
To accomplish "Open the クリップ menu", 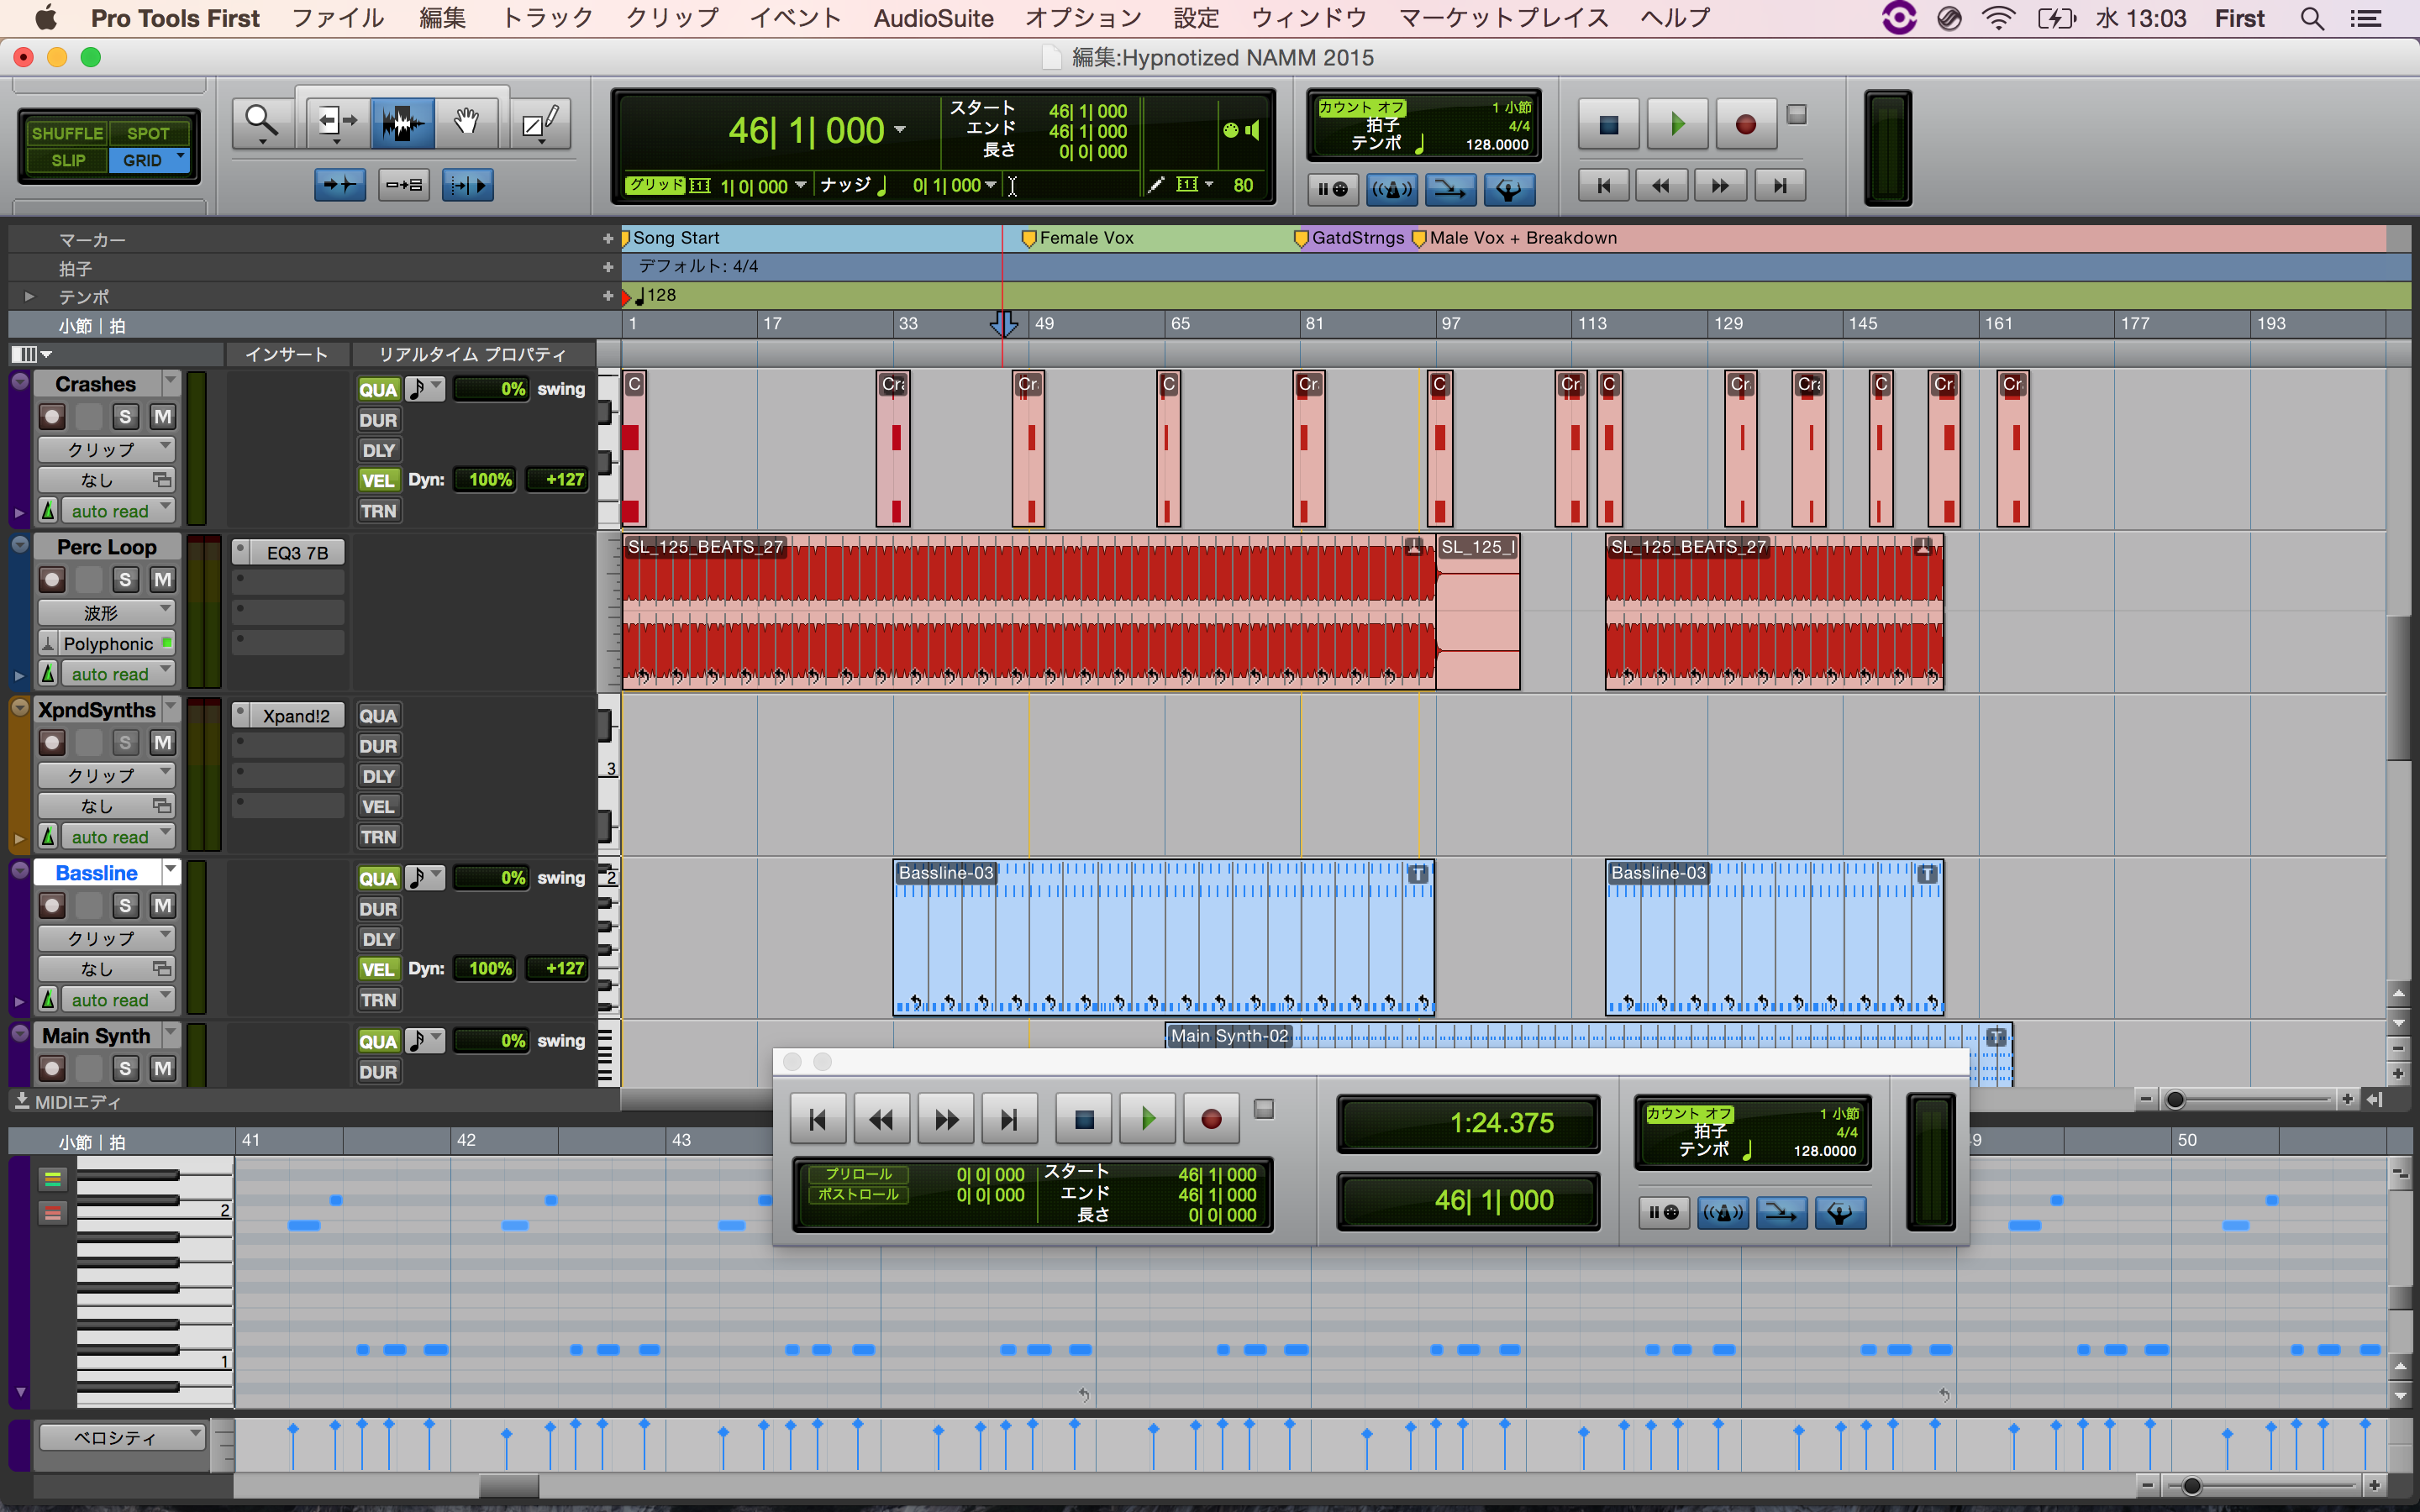I will point(672,18).
